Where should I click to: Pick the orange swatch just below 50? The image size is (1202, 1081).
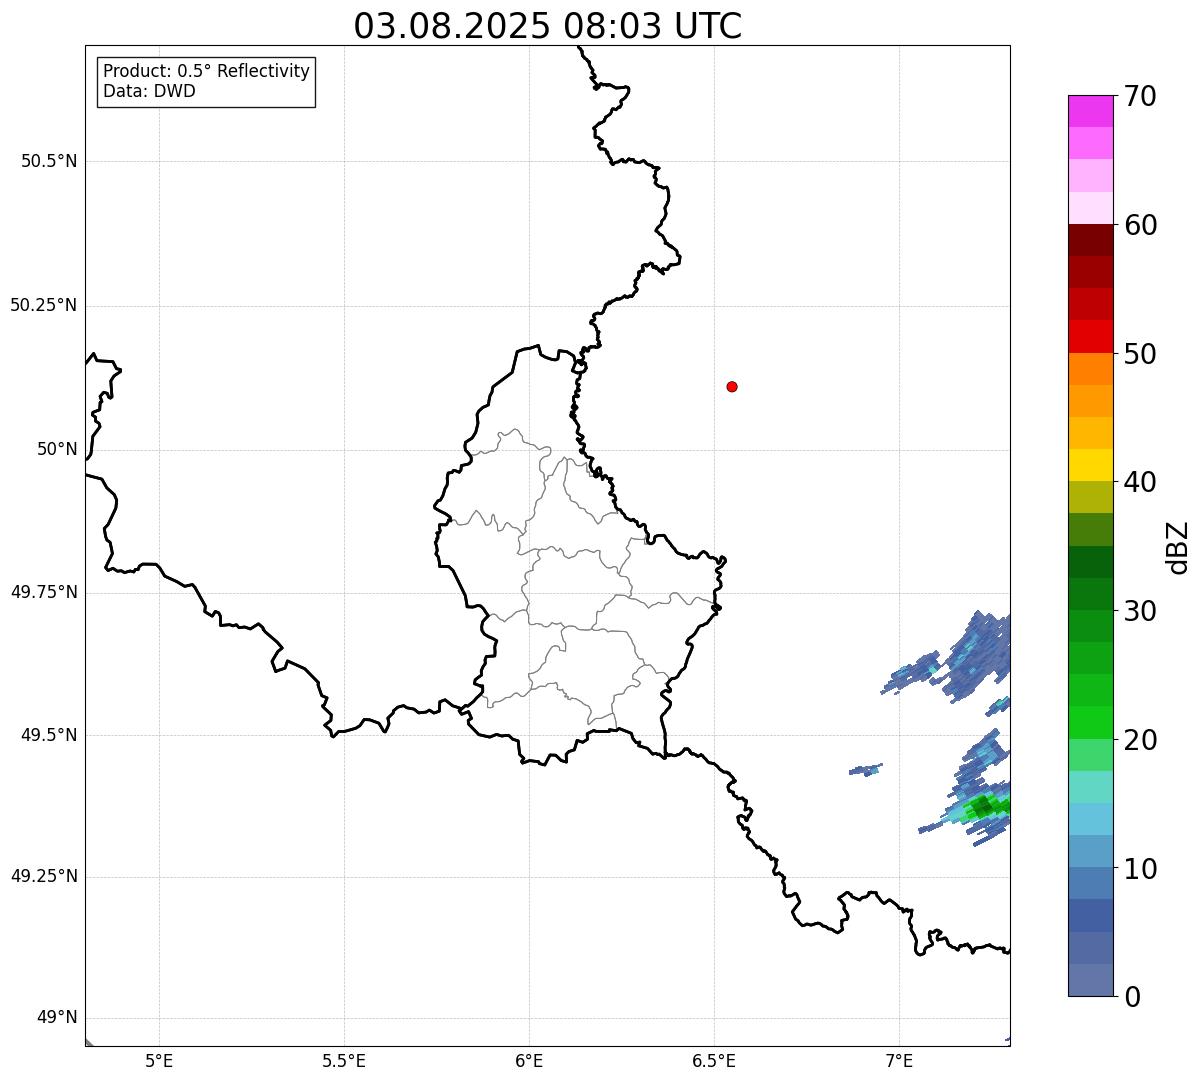click(x=1091, y=369)
